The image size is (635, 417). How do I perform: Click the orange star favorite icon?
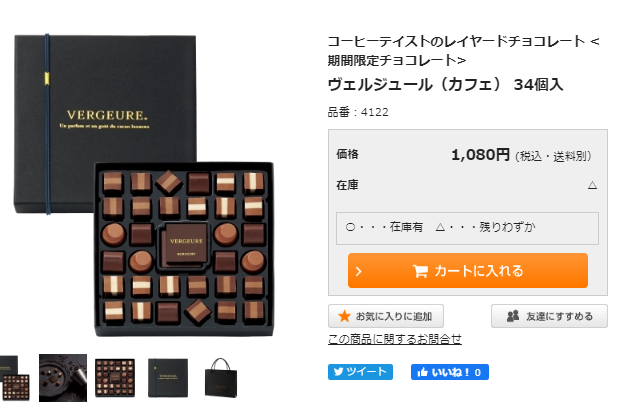[344, 316]
